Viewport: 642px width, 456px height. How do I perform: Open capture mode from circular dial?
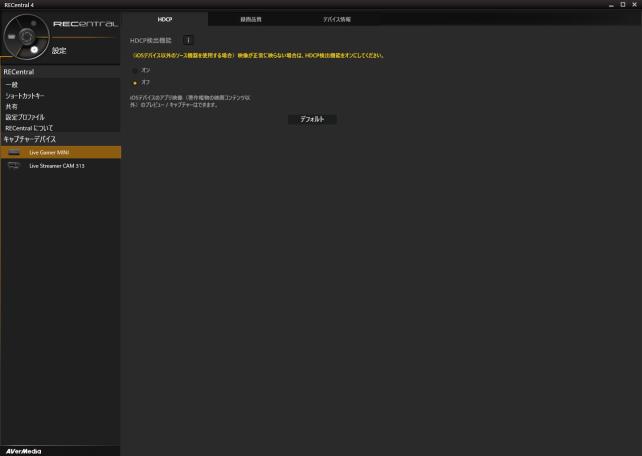pos(11,37)
